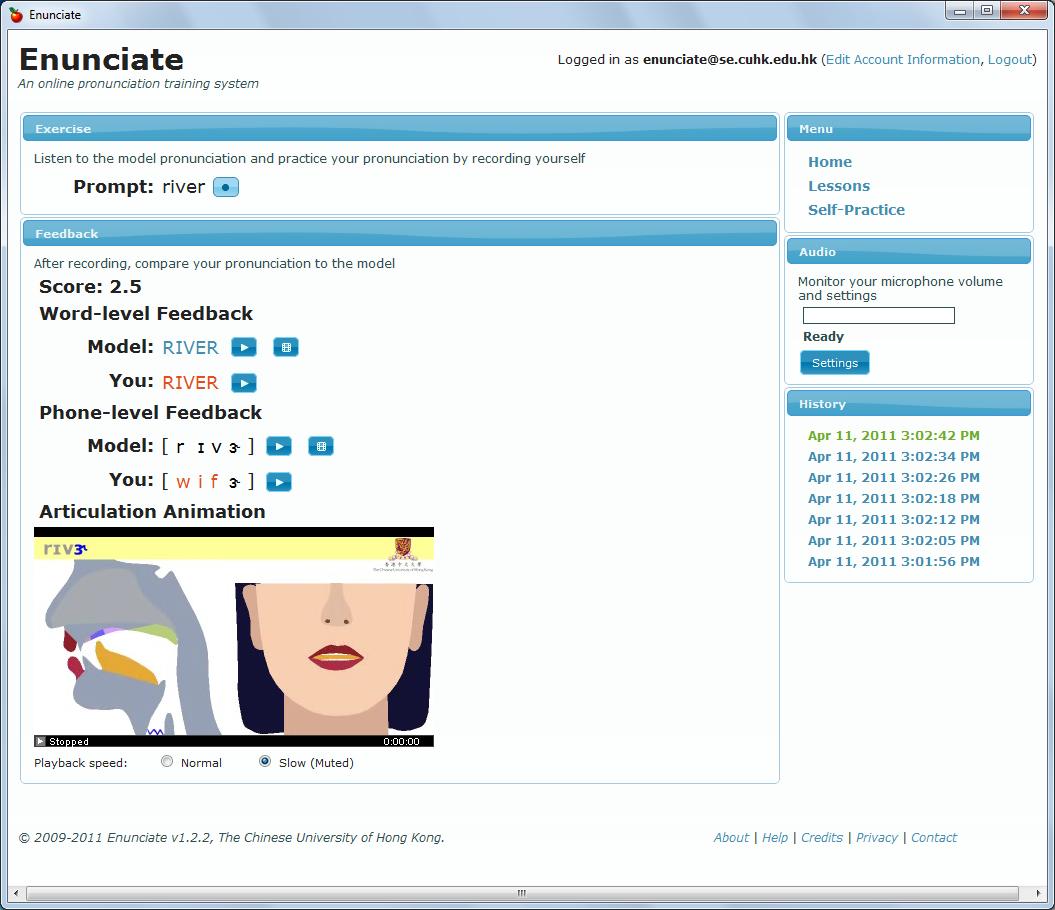Image resolution: width=1055 pixels, height=910 pixels.
Task: Select Slow (Muted) playback speed
Action: point(265,761)
